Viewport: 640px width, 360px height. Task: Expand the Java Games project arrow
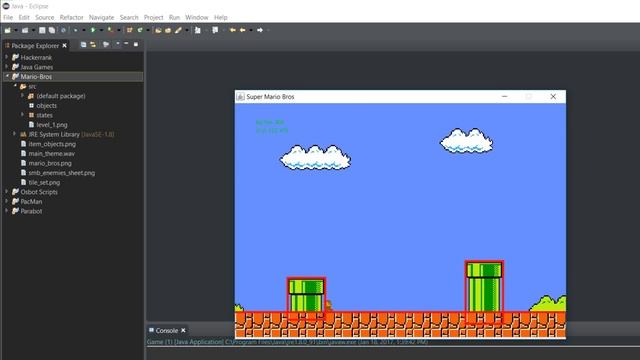7,67
